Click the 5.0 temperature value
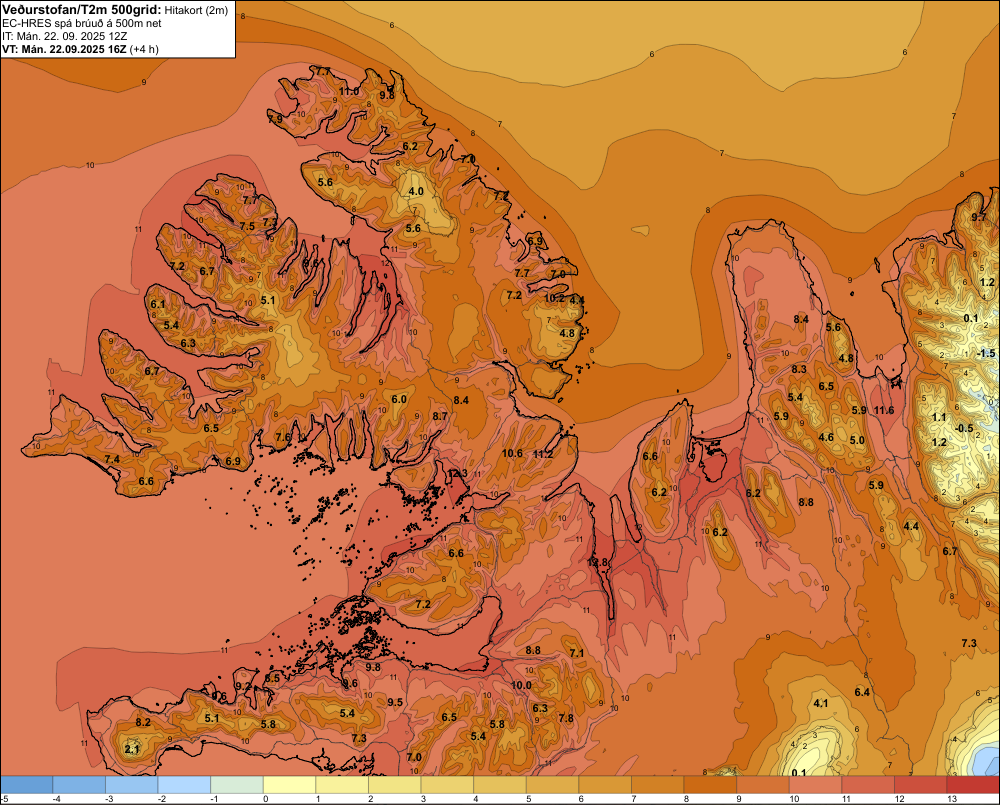Image resolution: width=1000 pixels, height=805 pixels. tap(857, 439)
